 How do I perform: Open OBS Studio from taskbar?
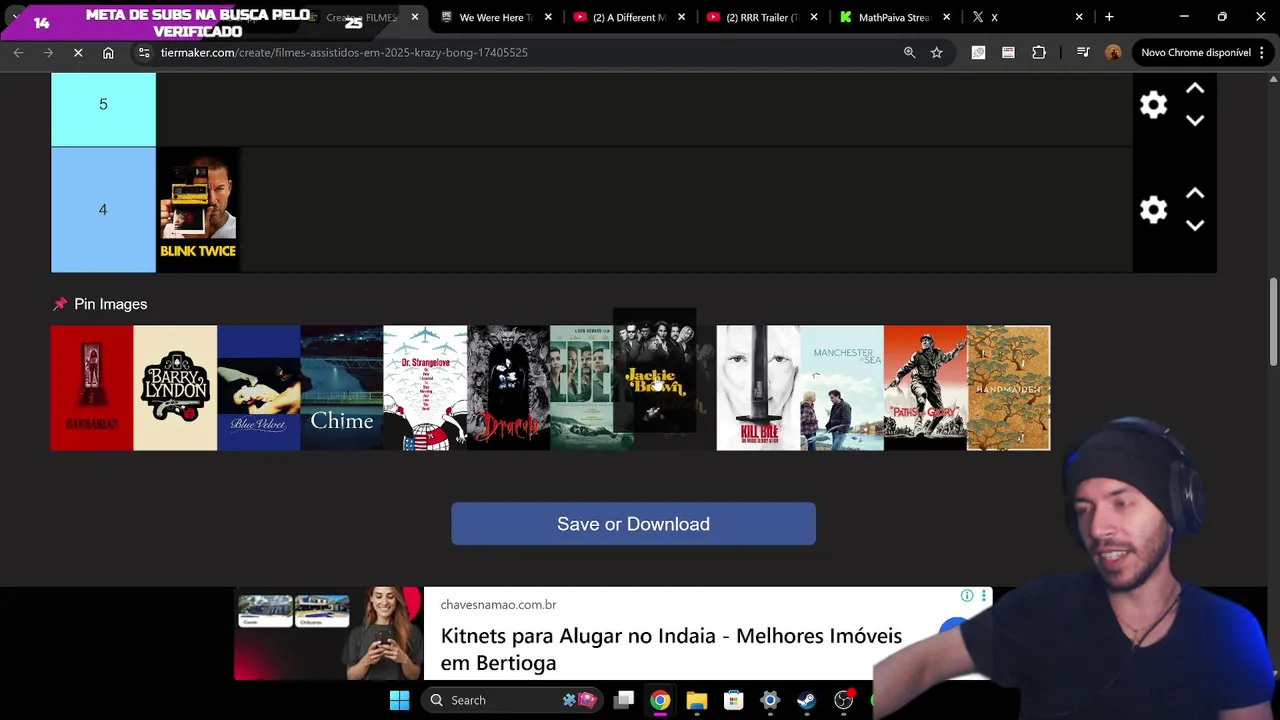click(844, 700)
